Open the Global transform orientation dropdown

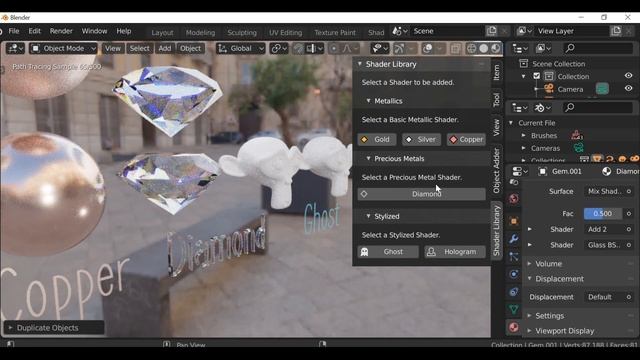(x=240, y=49)
